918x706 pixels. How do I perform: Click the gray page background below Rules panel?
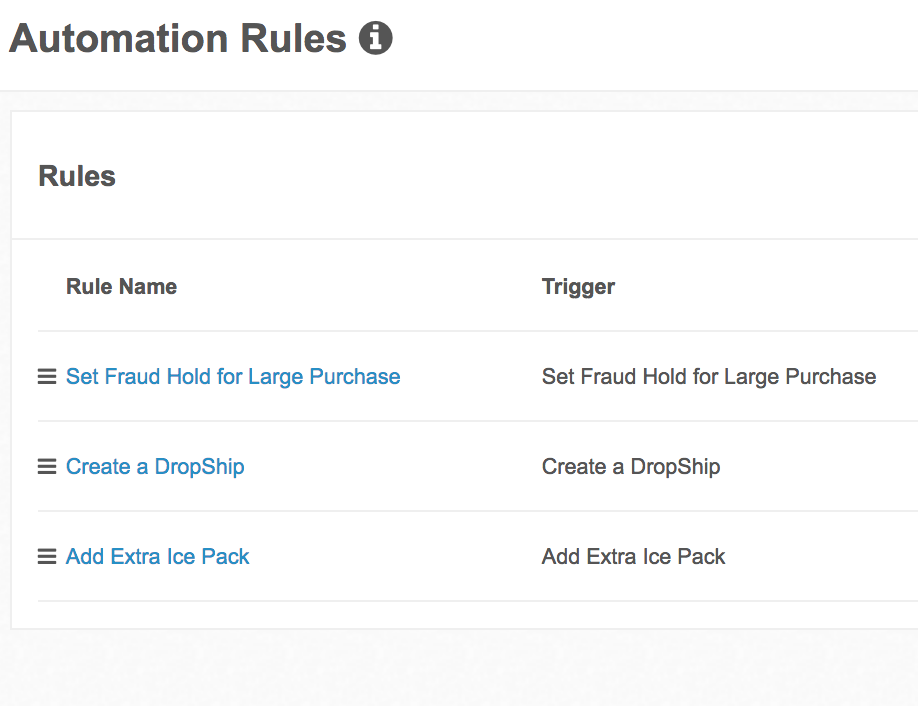(x=460, y=668)
